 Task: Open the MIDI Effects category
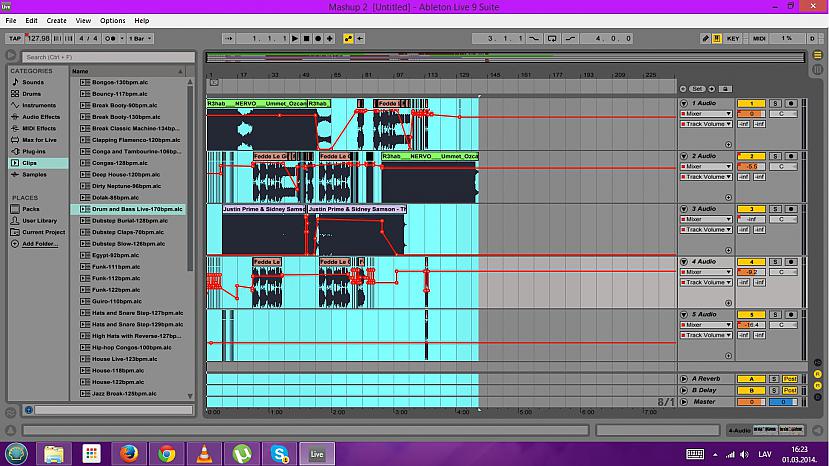click(39, 129)
